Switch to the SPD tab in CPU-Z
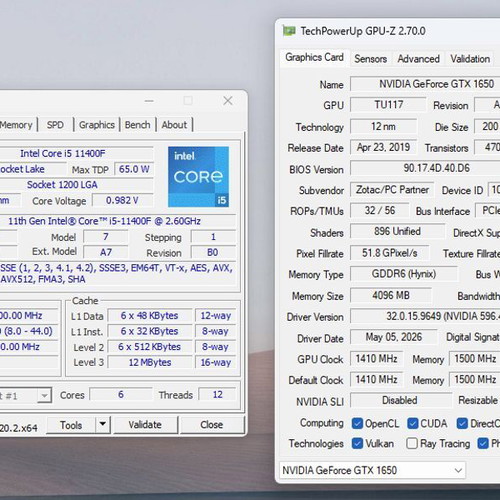 click(x=55, y=125)
